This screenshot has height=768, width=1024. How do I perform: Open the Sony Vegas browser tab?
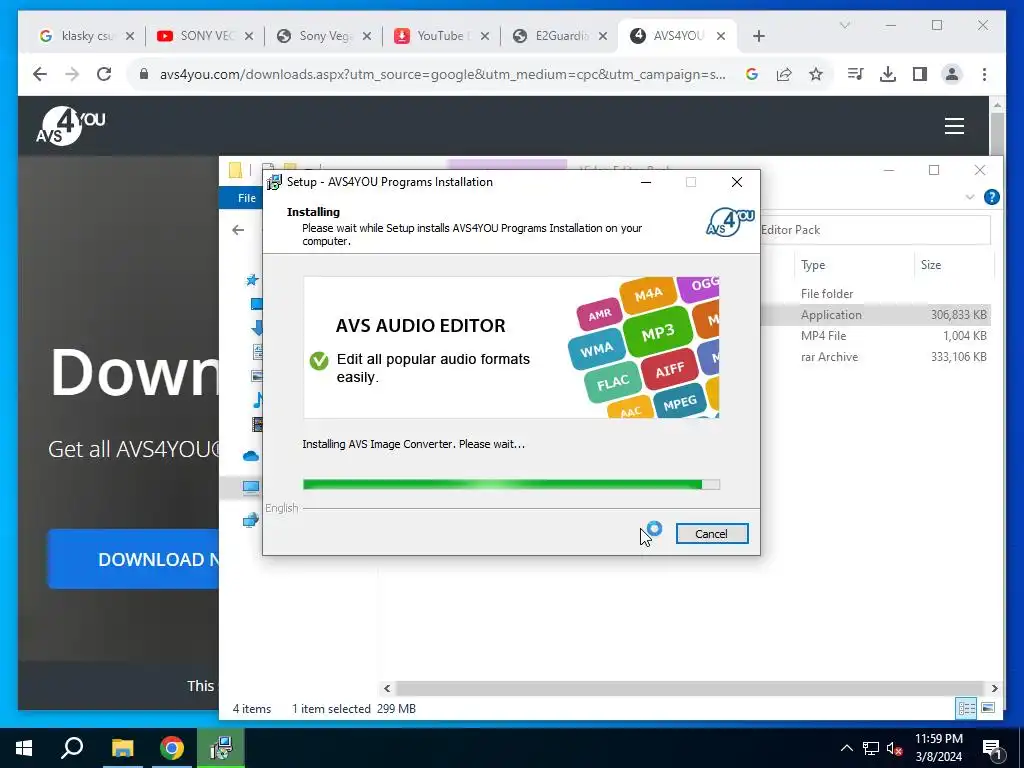[x=325, y=36]
